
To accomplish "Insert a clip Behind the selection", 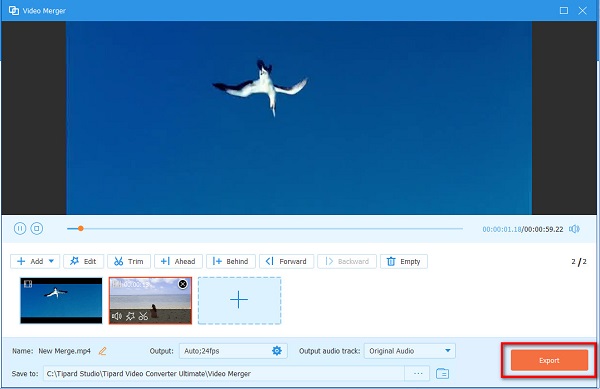I will click(231, 261).
